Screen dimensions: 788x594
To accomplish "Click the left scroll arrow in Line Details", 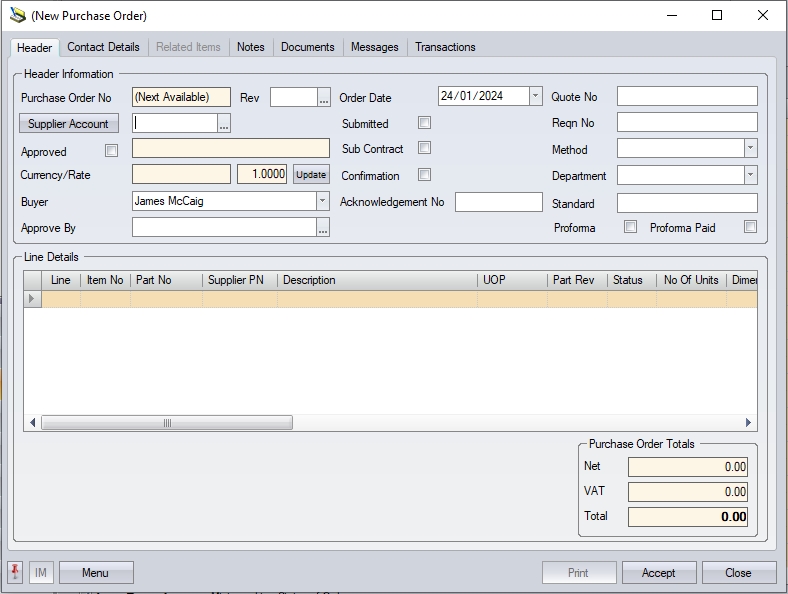I will coord(33,423).
